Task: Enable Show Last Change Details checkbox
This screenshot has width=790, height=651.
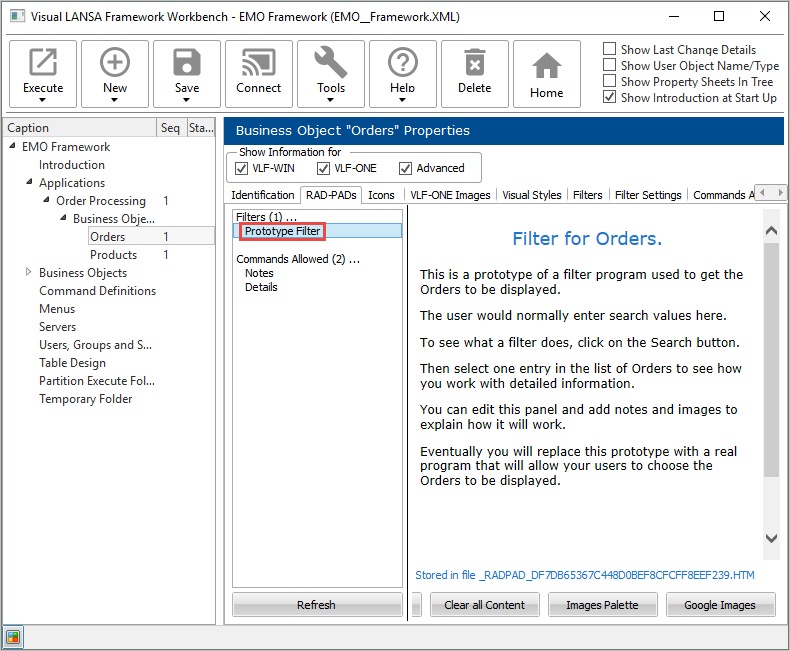Action: point(610,50)
